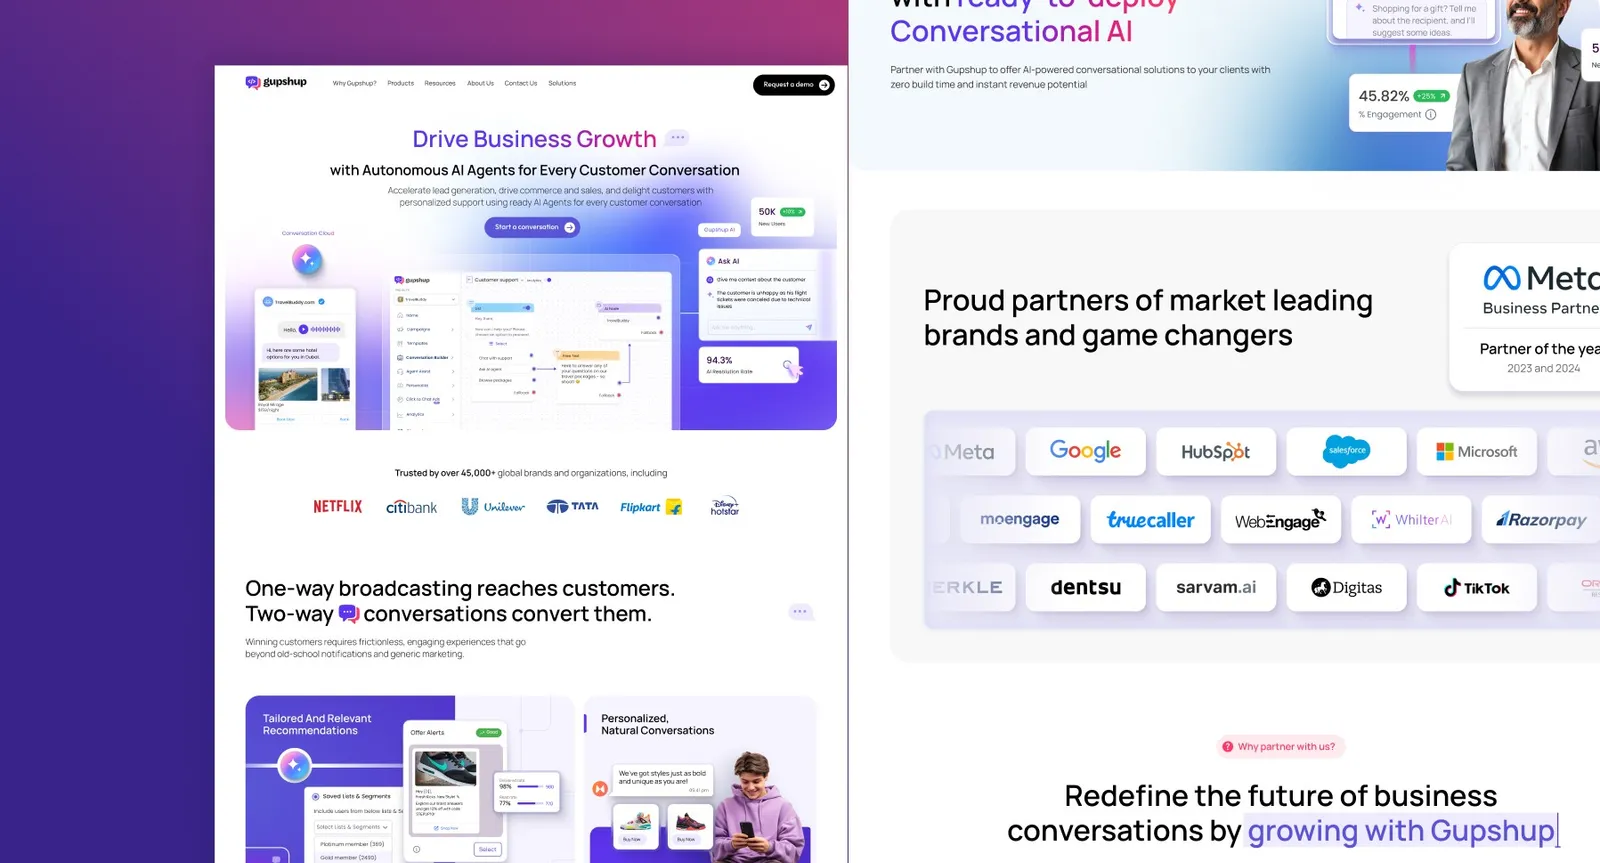Image resolution: width=1600 pixels, height=863 pixels.
Task: Click the Disney+ hotstar brand logo
Action: [725, 506]
